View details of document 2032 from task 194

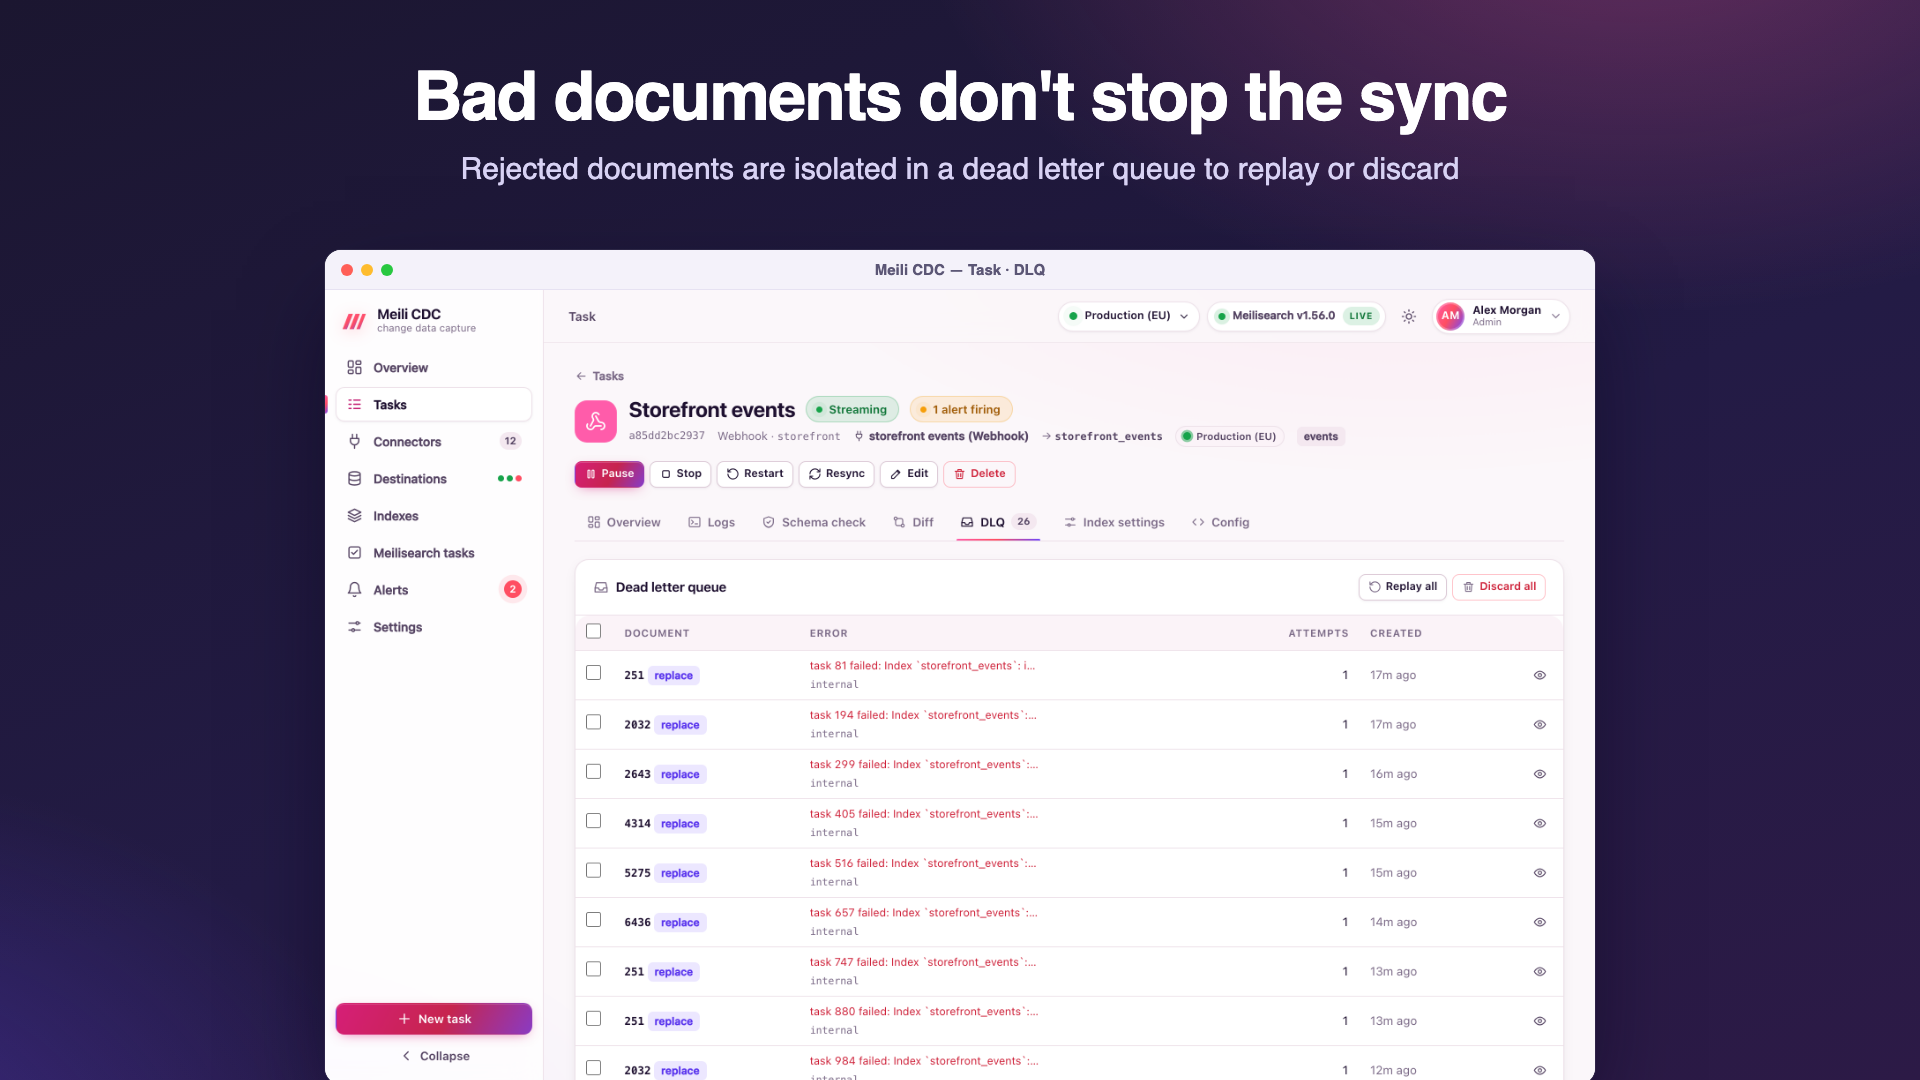tap(1539, 725)
